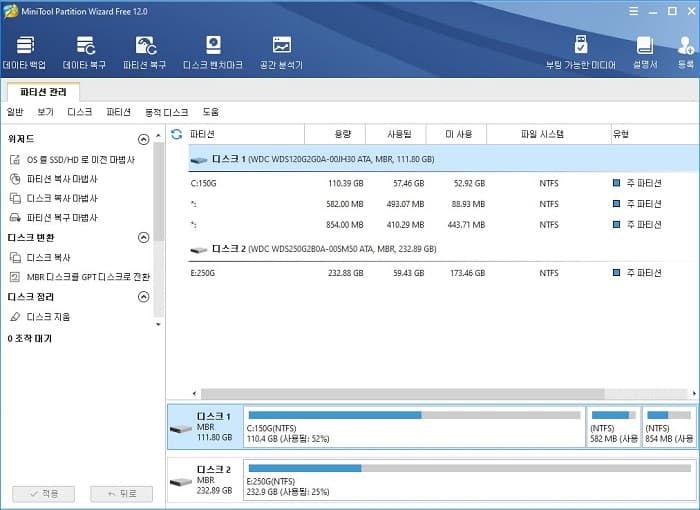Viewport: 700px width, 510px height.
Task: Click 디스크 지움 in sidebar
Action: tap(40, 317)
